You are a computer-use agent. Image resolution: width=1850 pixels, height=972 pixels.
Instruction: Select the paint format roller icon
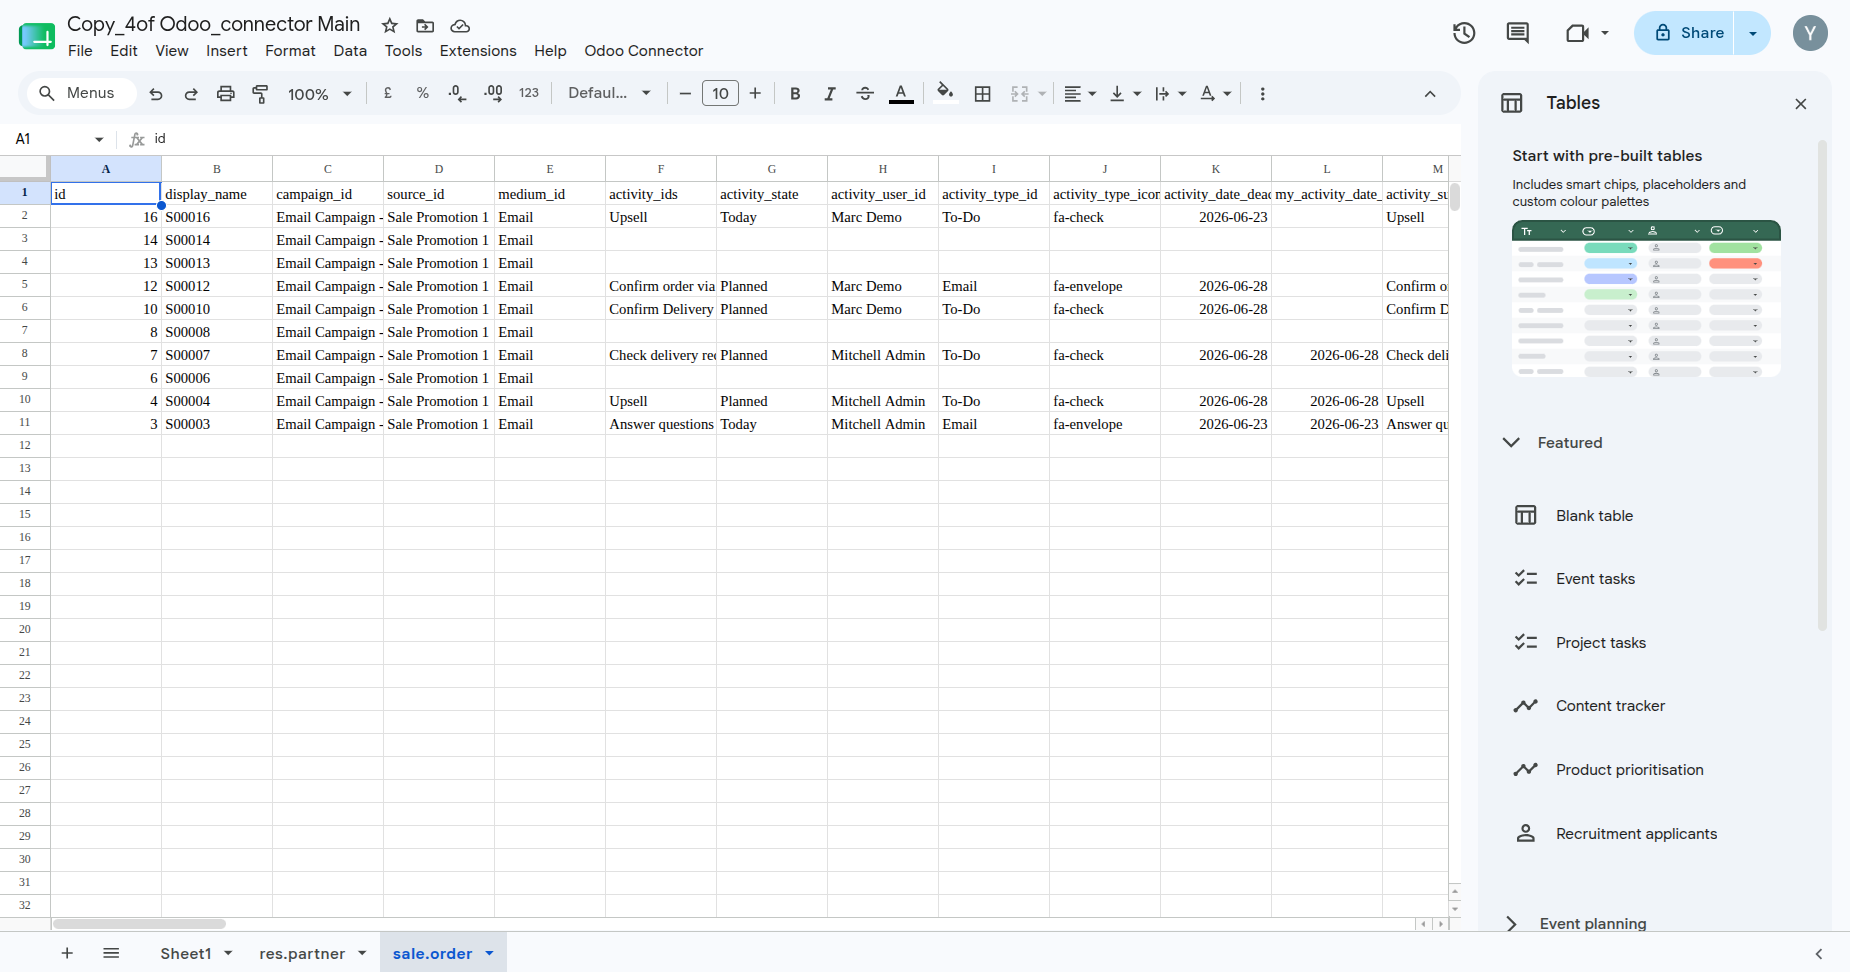click(260, 94)
